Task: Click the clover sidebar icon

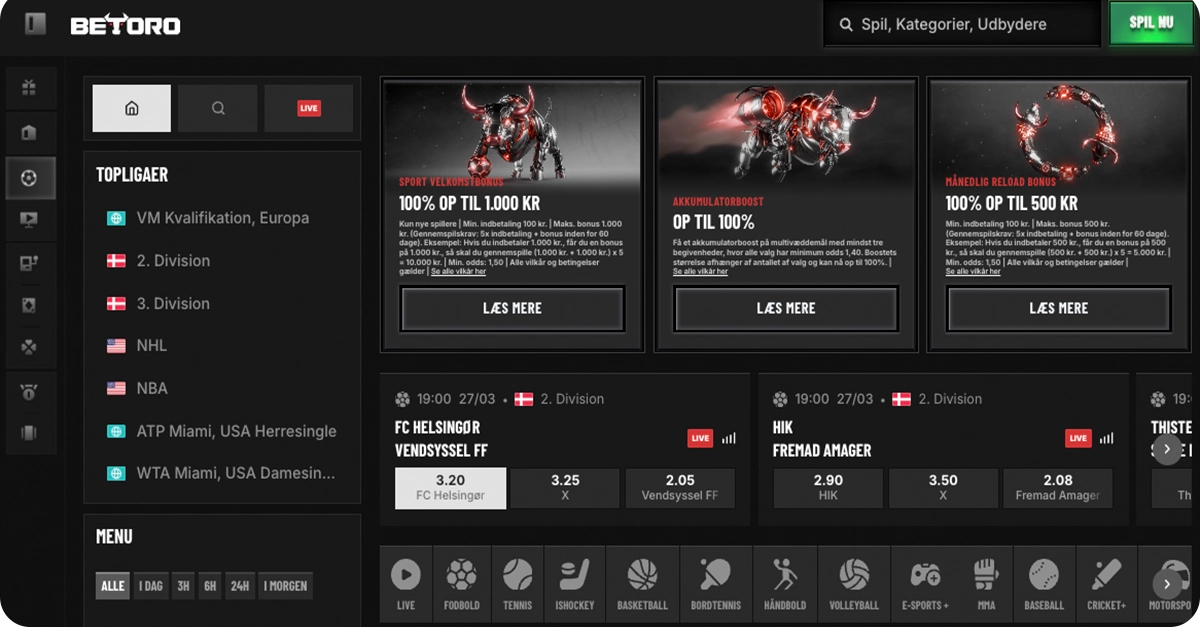Action: pyautogui.click(x=29, y=348)
